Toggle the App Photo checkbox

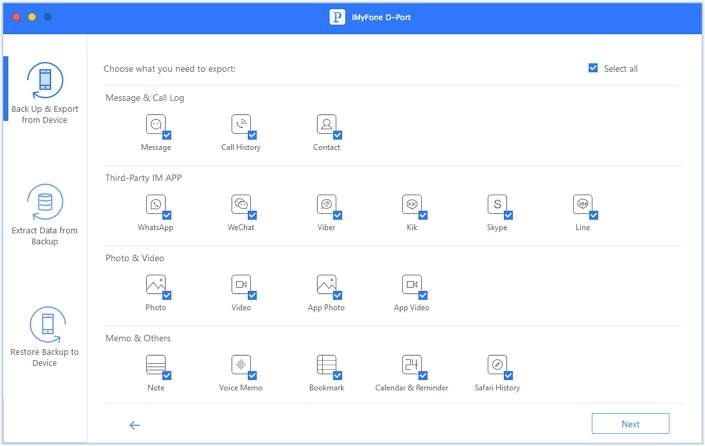338,295
